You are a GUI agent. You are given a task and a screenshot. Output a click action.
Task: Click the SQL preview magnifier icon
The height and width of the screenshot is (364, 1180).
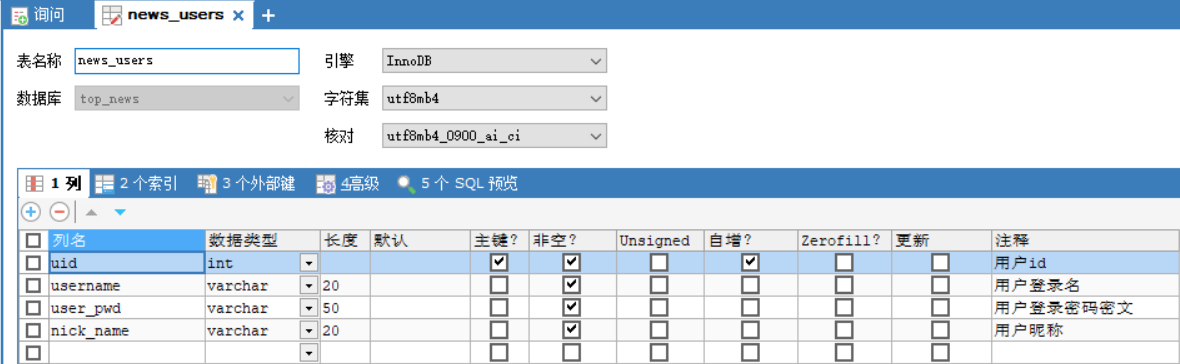coord(406,184)
